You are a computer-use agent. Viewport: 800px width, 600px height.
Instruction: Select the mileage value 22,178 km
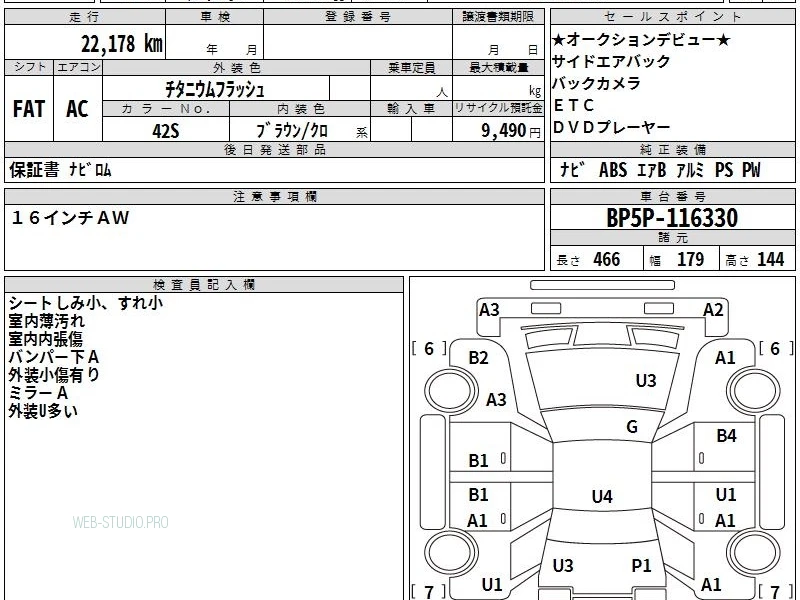(x=121, y=44)
